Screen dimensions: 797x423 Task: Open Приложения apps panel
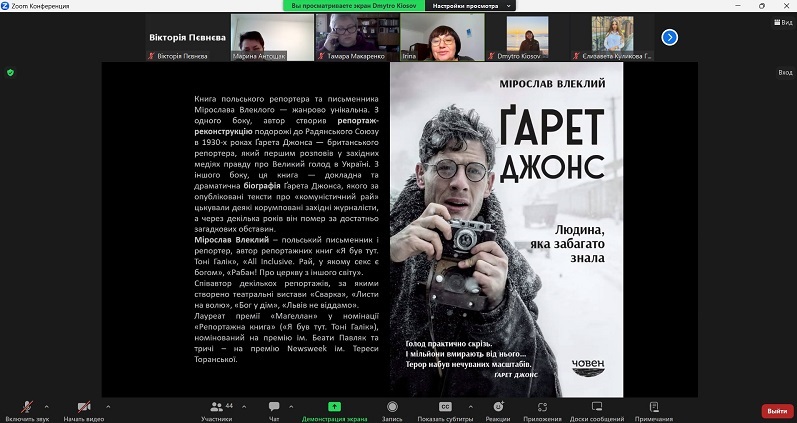pos(542,411)
